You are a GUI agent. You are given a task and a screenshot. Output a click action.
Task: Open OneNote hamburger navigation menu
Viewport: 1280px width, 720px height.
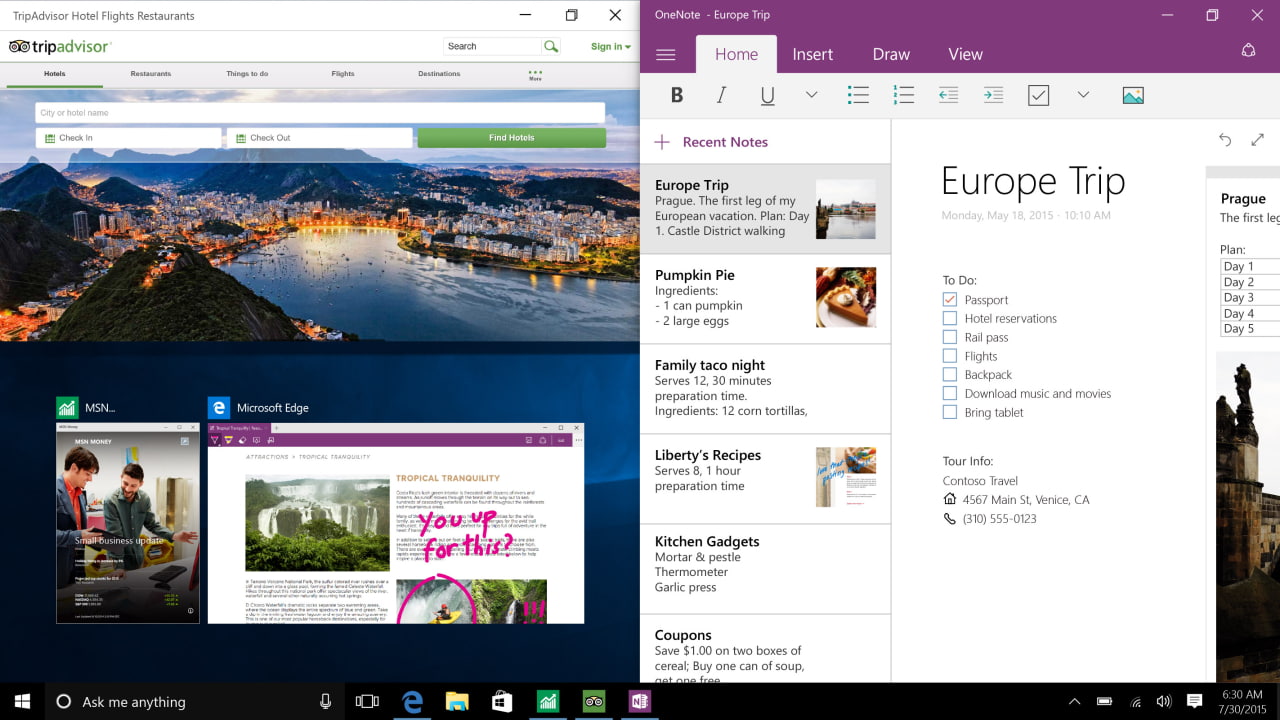point(665,55)
